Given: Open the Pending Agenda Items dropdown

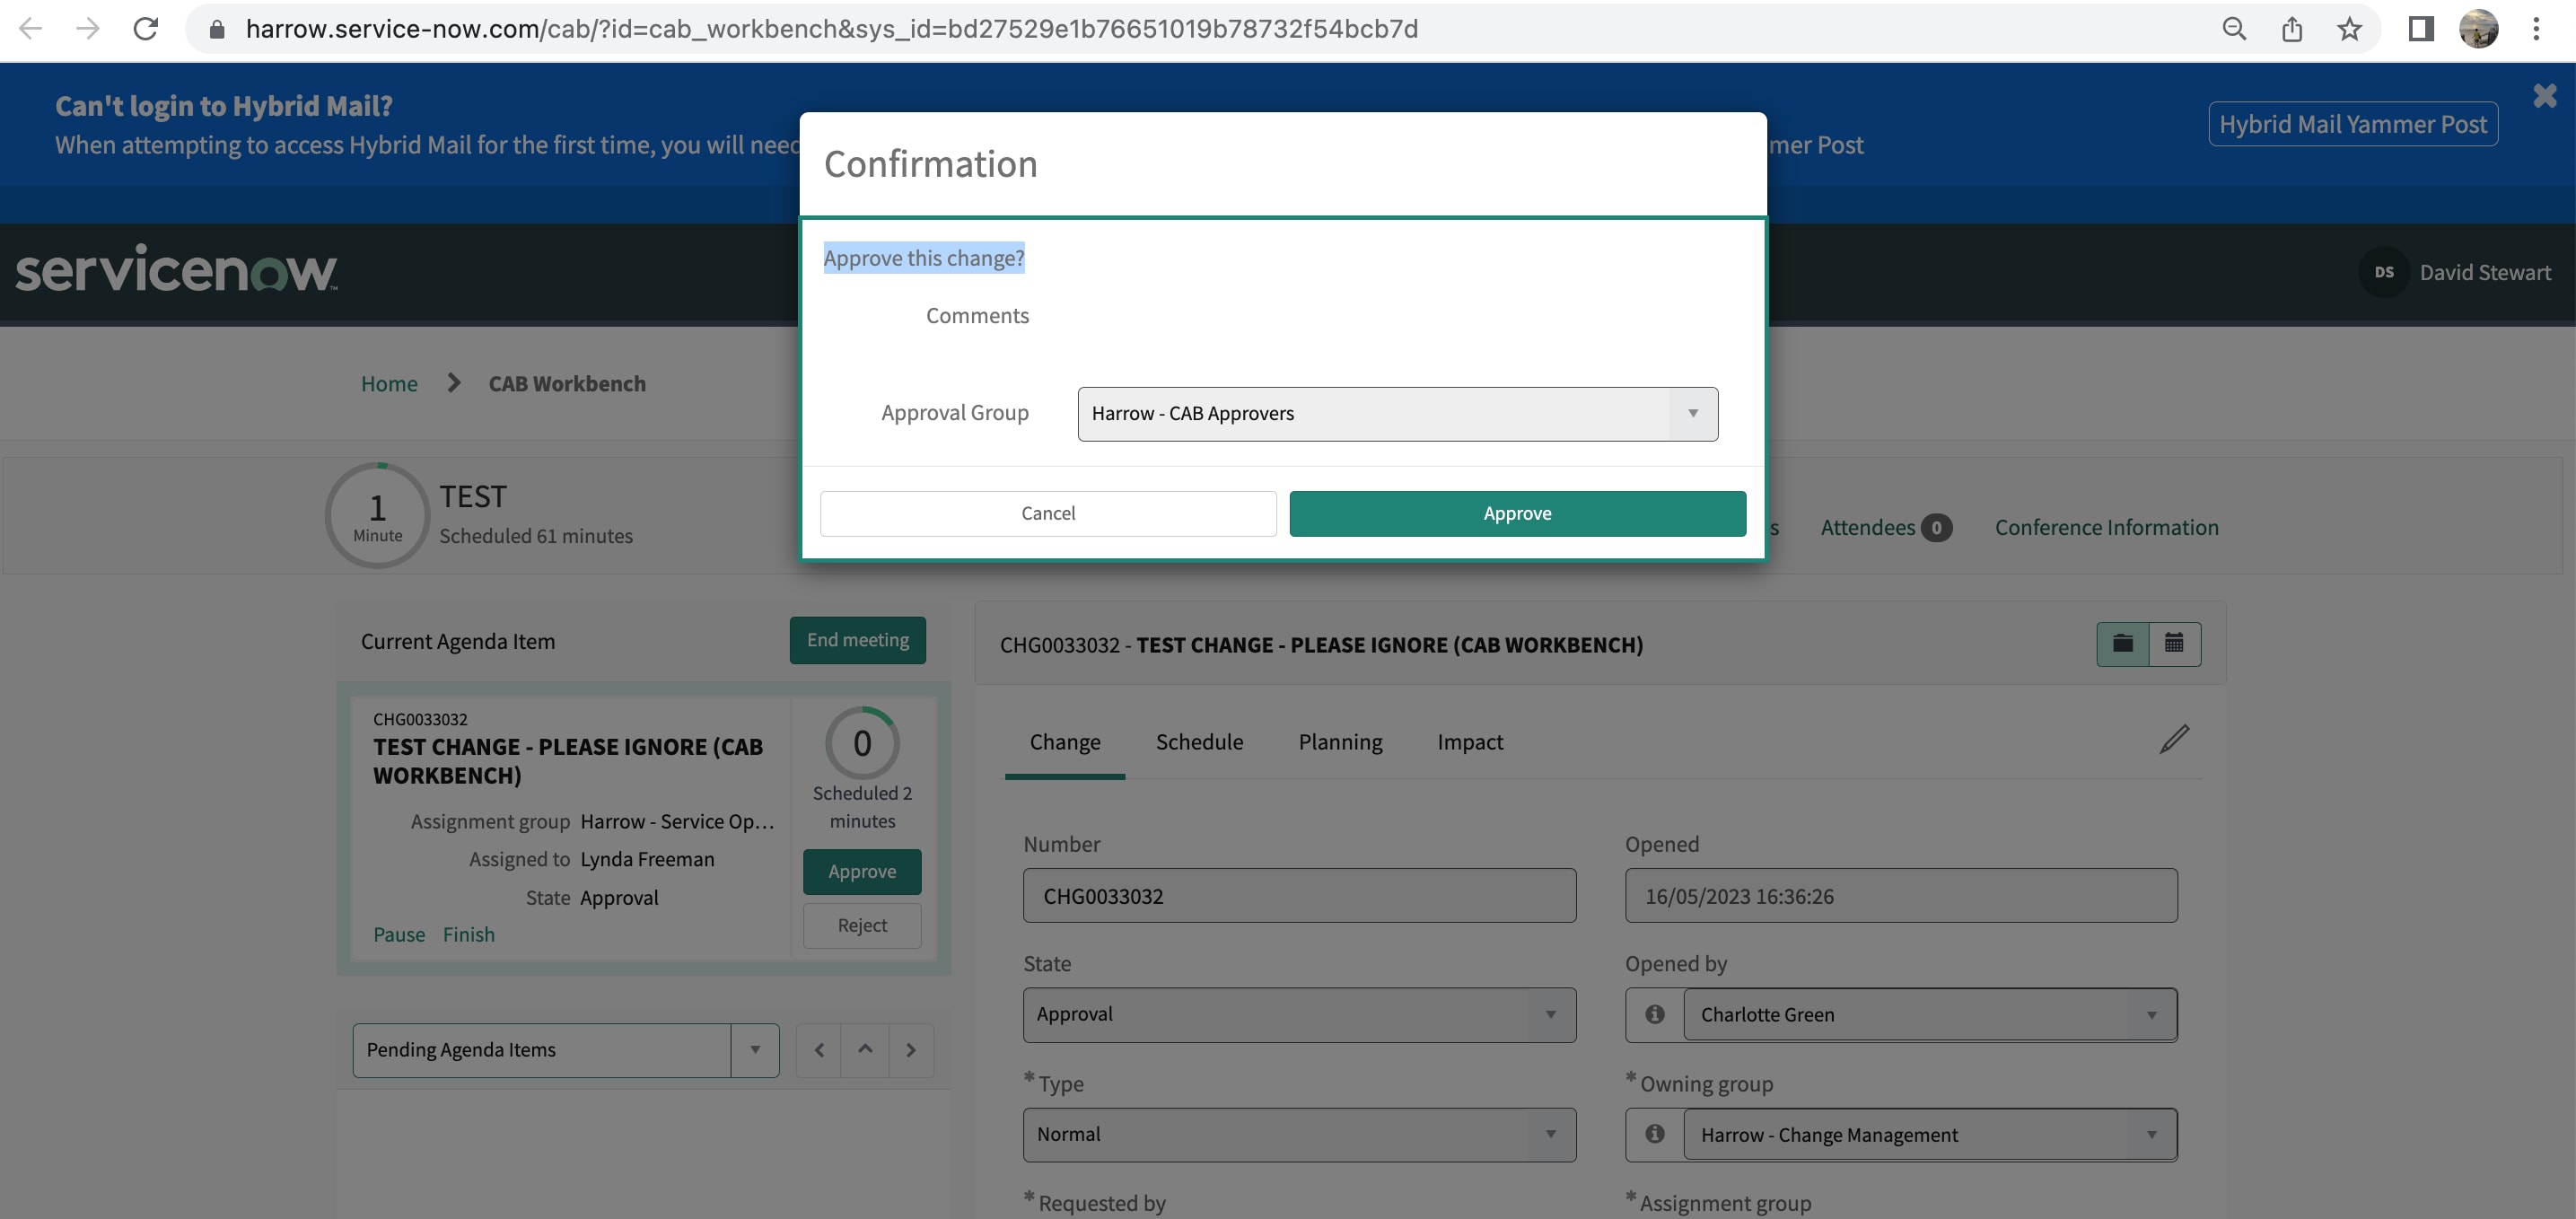Looking at the screenshot, I should pyautogui.click(x=755, y=1049).
